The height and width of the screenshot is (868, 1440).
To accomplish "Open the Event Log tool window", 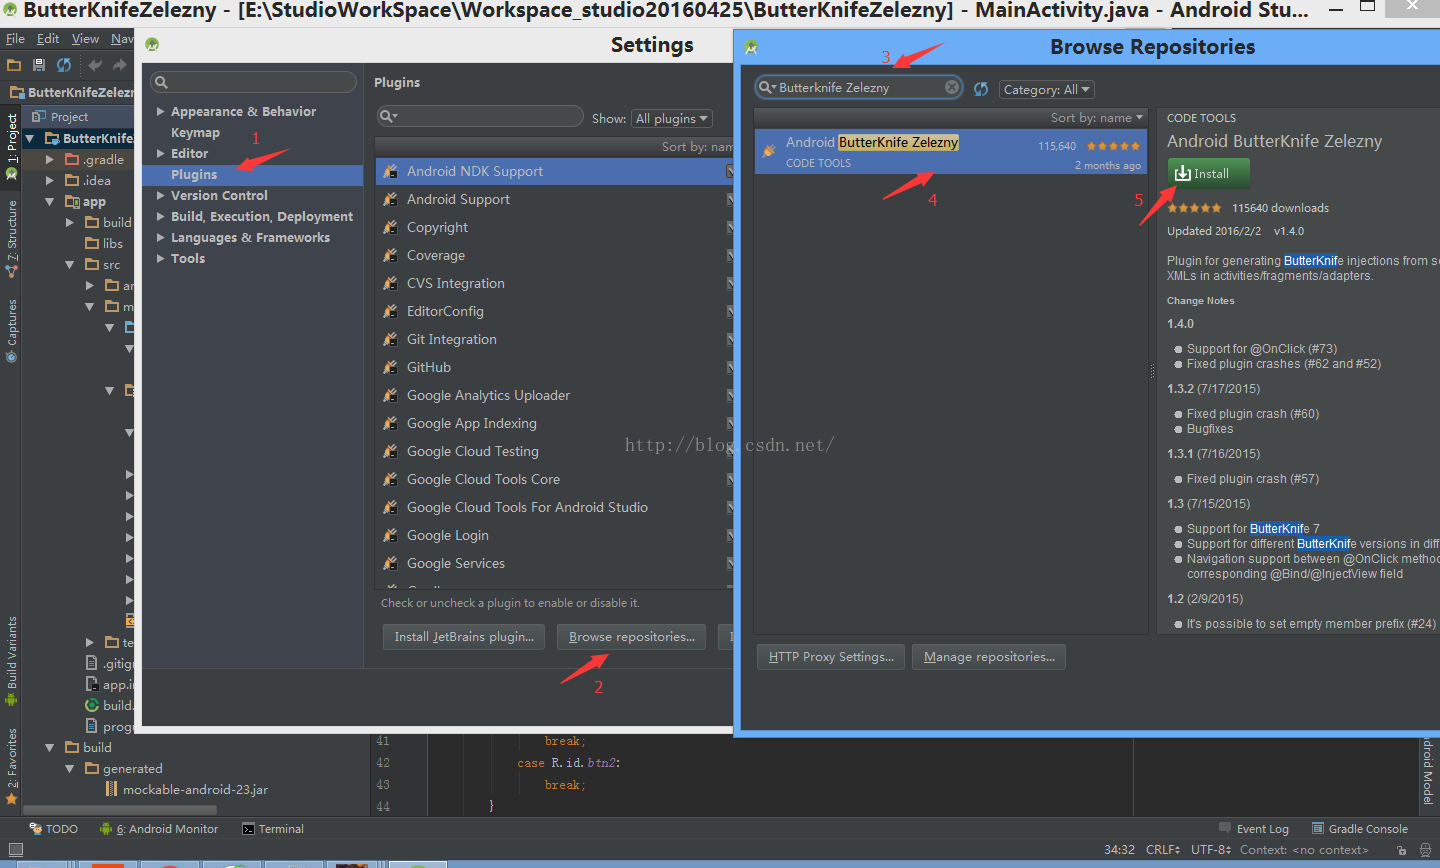I will 1254,828.
